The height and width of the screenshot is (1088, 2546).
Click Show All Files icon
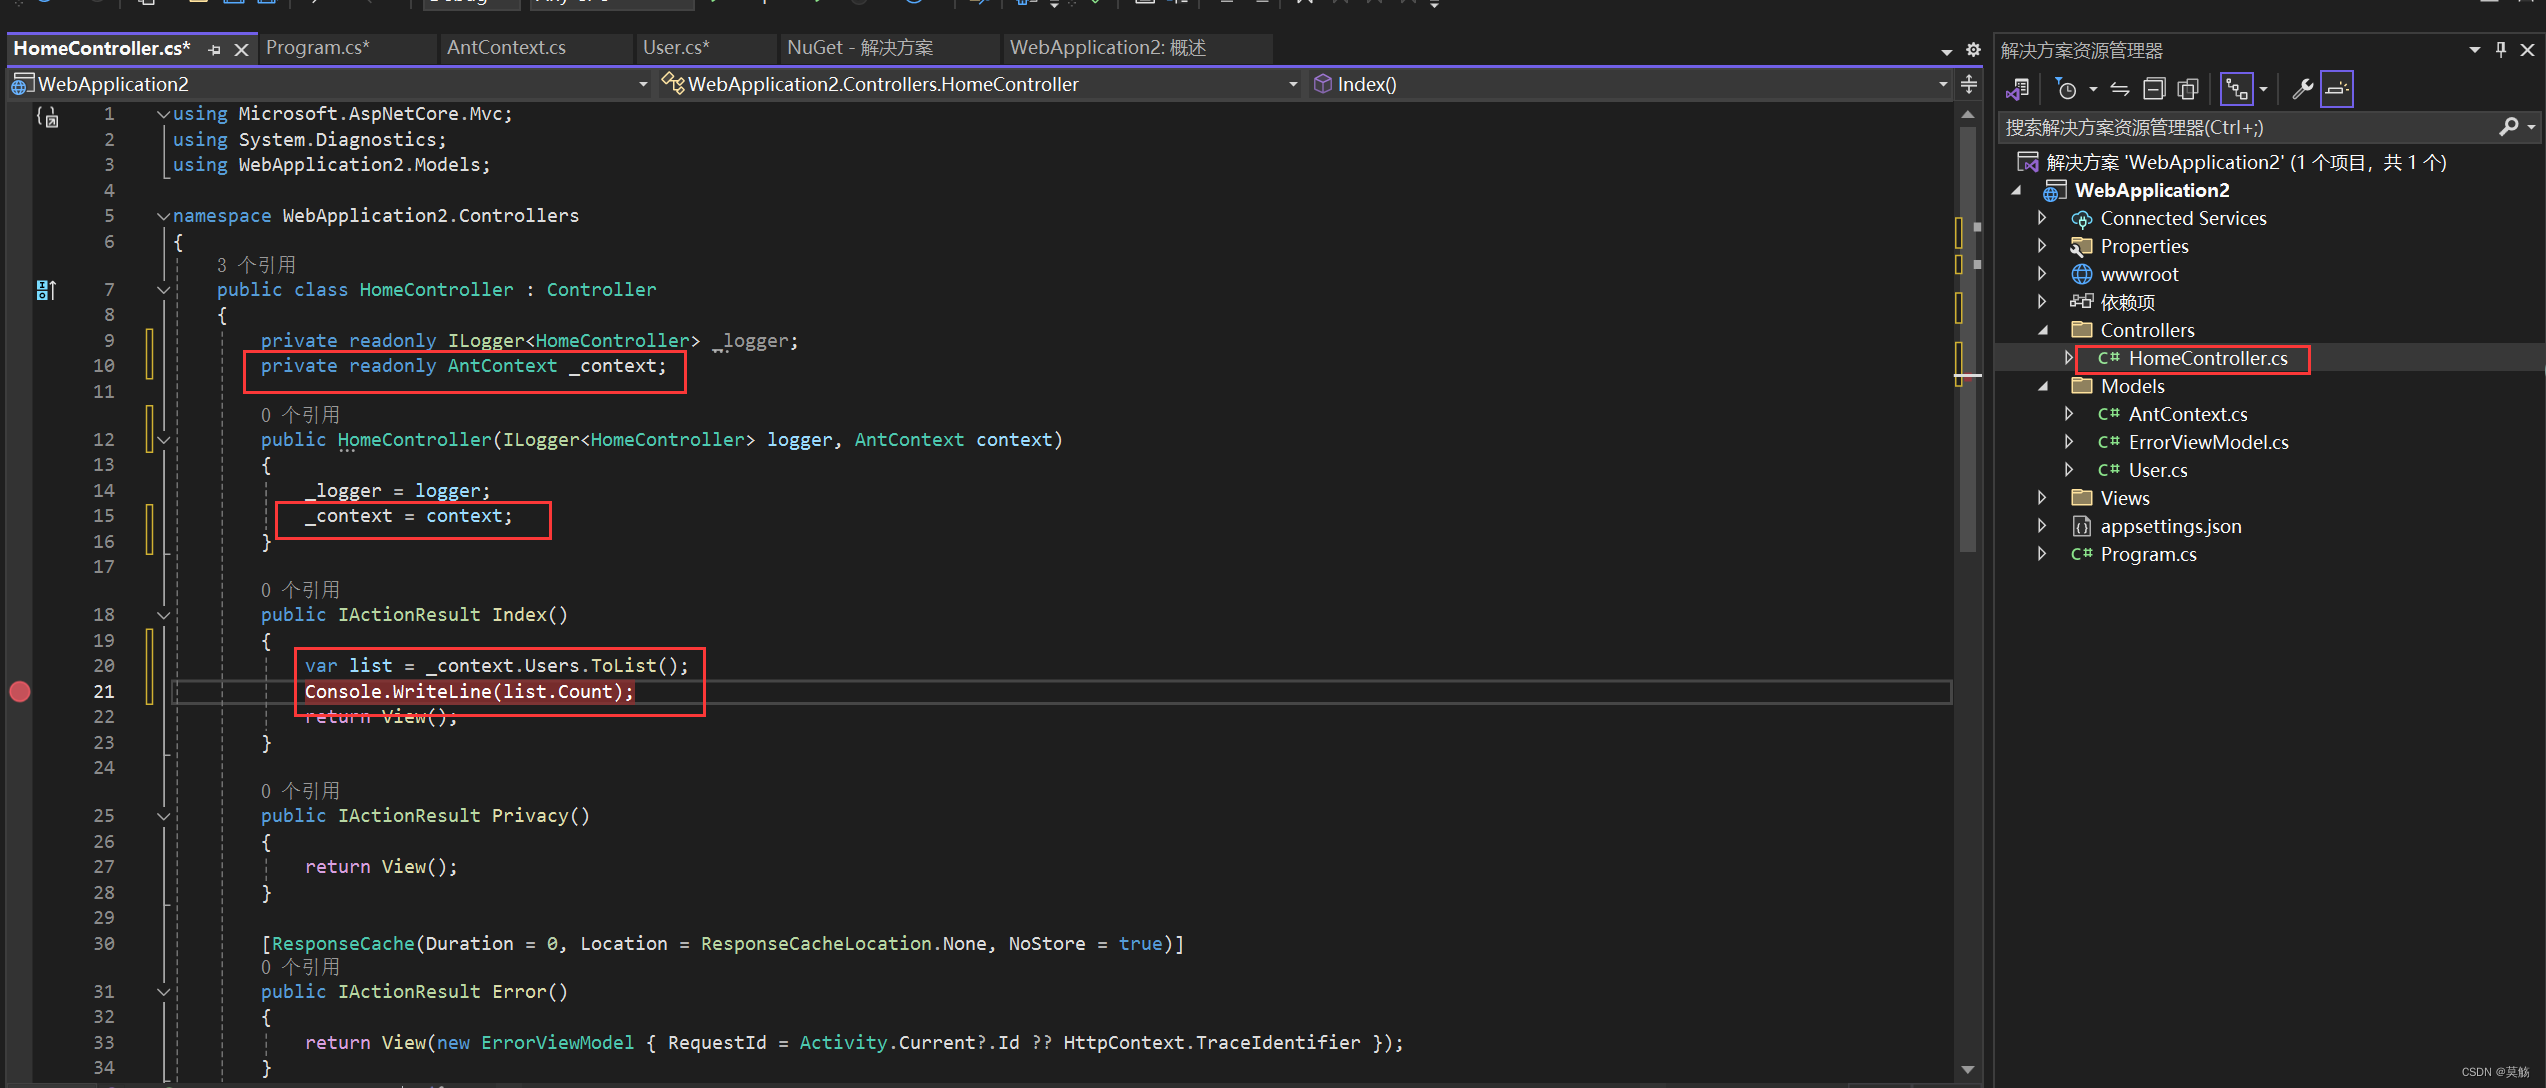click(2187, 90)
